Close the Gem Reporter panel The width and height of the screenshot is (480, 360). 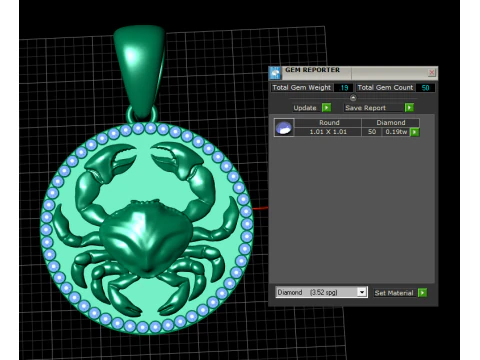[432, 72]
